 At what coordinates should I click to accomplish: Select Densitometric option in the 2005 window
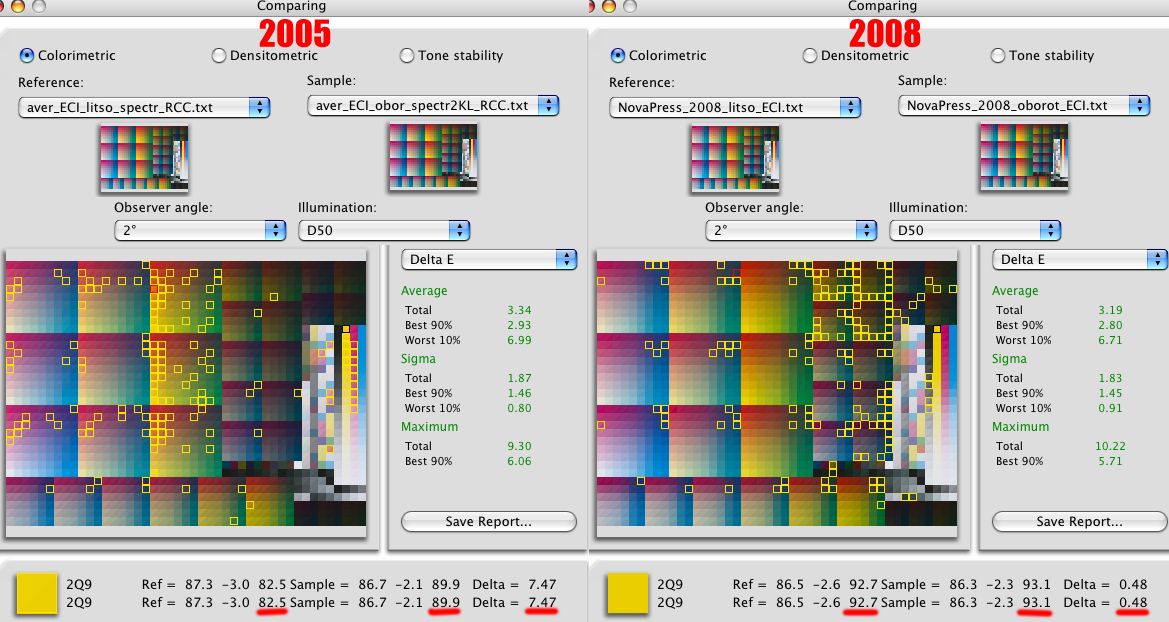point(219,56)
